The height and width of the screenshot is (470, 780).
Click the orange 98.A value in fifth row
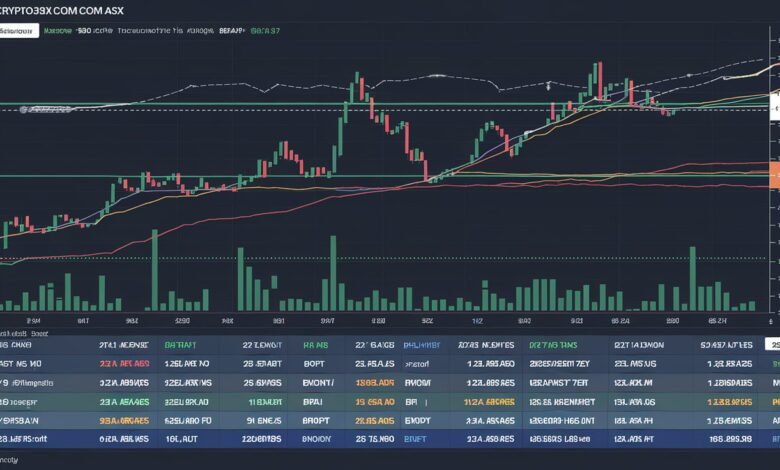point(124,421)
